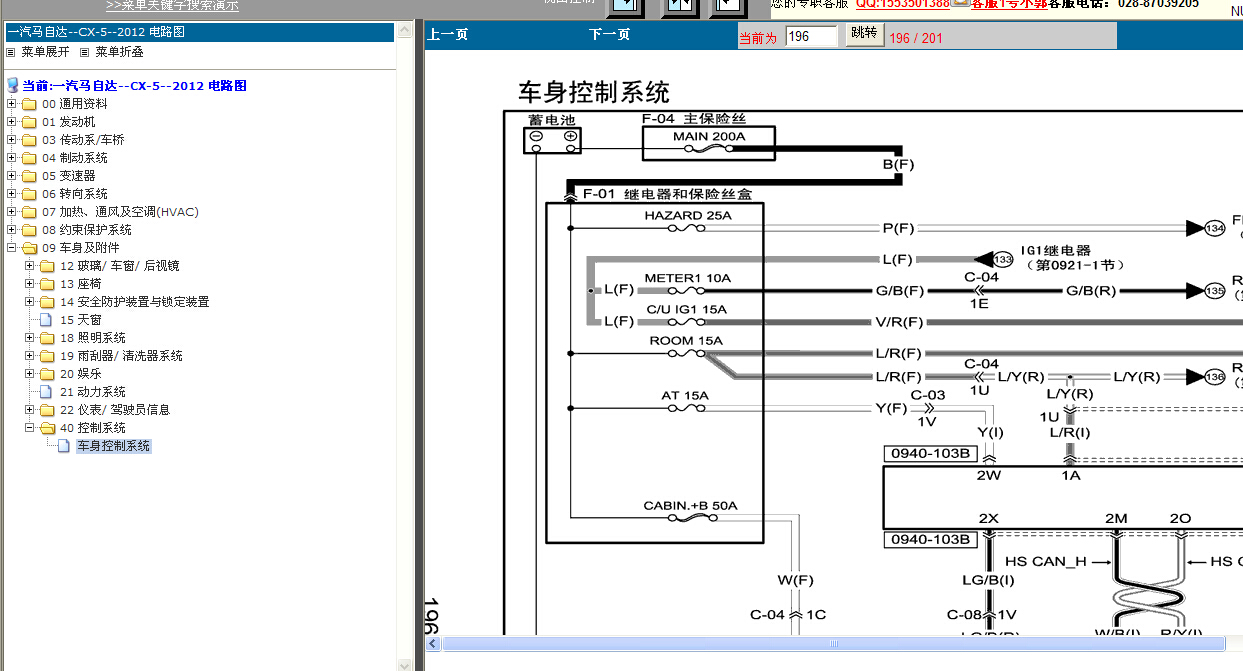Open the QQ:1553501388 contact link
Screen dimensions: 1243x671
(902, 4)
